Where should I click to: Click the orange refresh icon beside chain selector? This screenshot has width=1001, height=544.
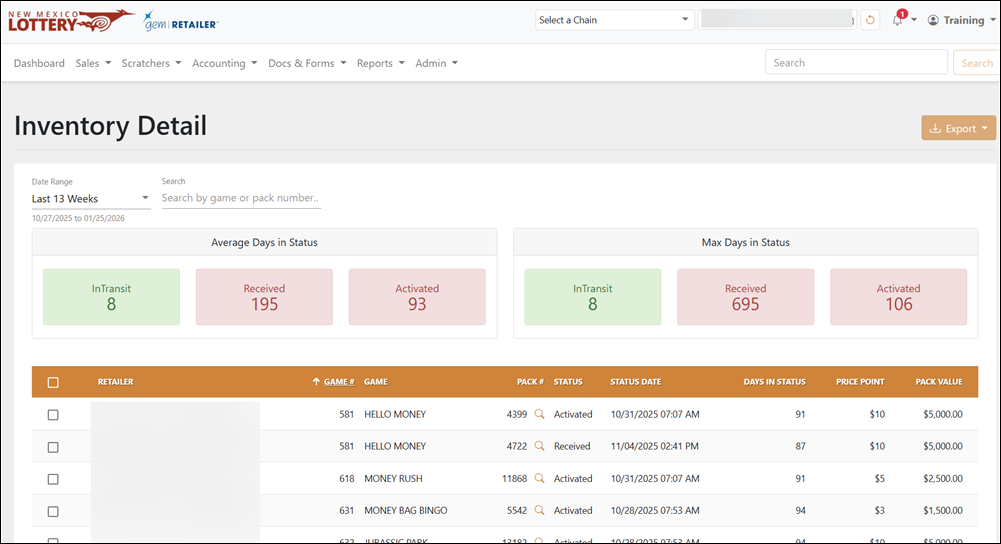[869, 20]
